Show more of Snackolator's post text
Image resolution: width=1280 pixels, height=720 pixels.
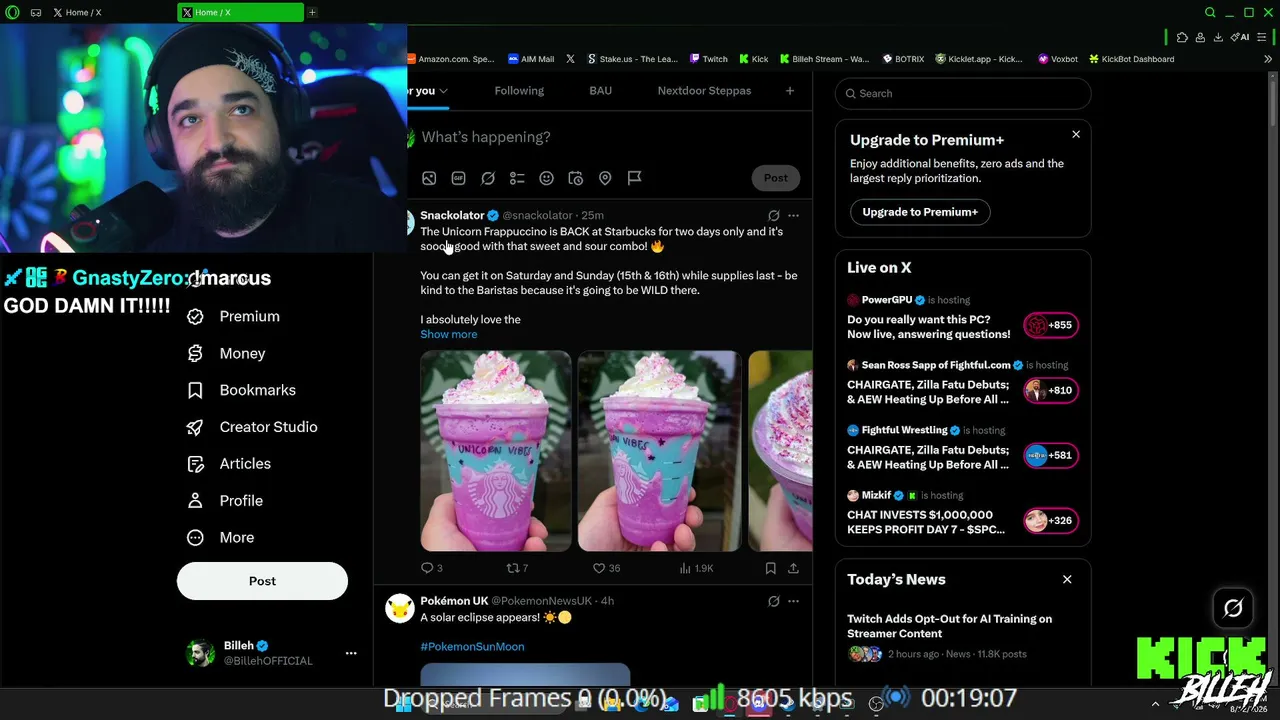point(449,334)
